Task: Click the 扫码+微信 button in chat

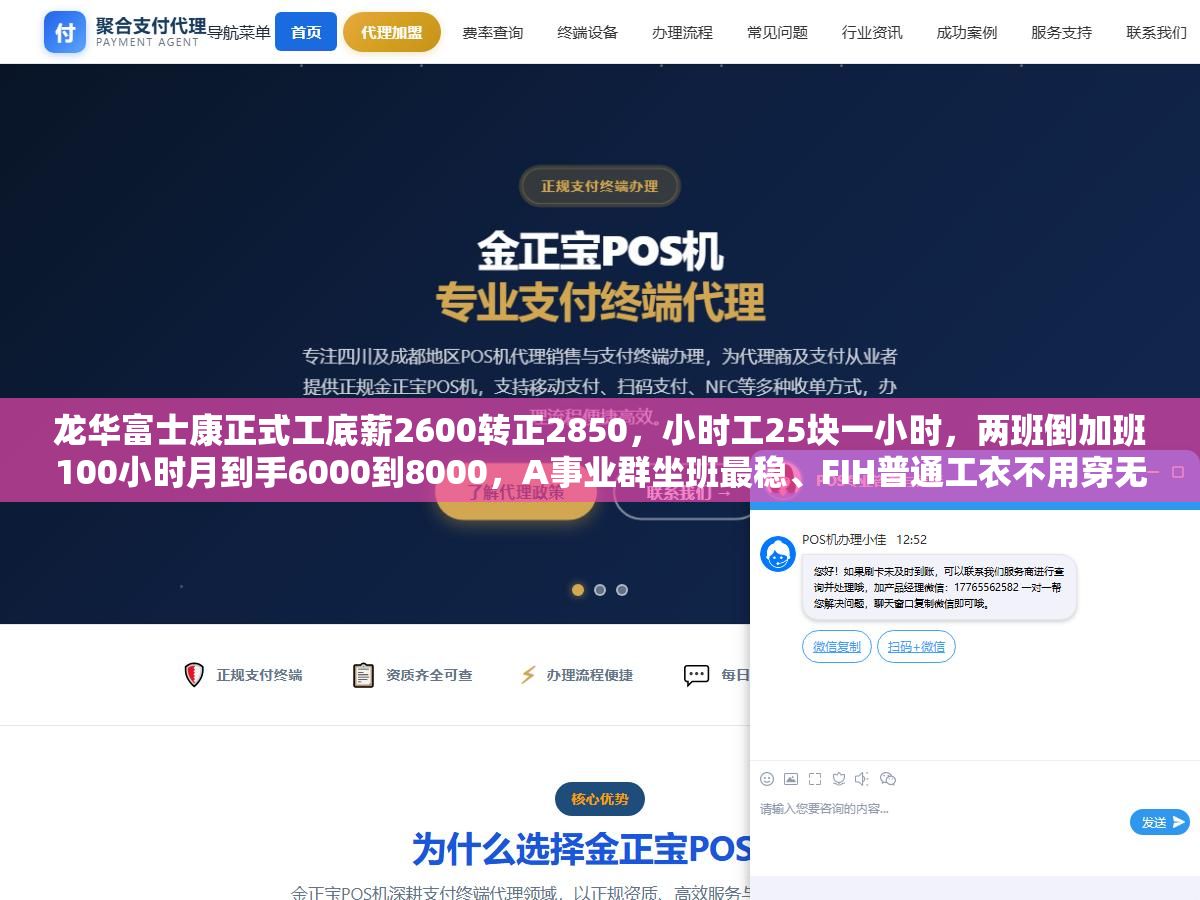Action: [x=917, y=647]
